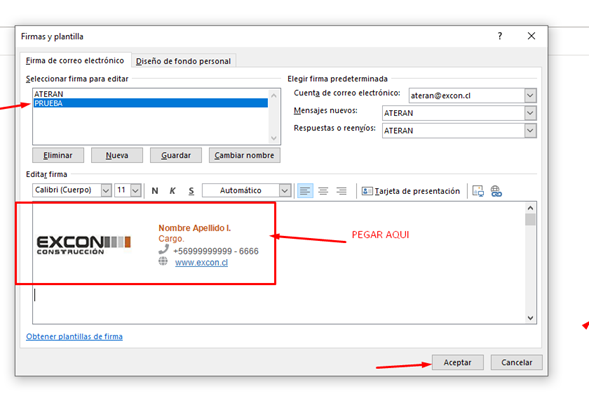Toggle italic formatting with the K button
This screenshot has width=589, height=401.
click(173, 191)
